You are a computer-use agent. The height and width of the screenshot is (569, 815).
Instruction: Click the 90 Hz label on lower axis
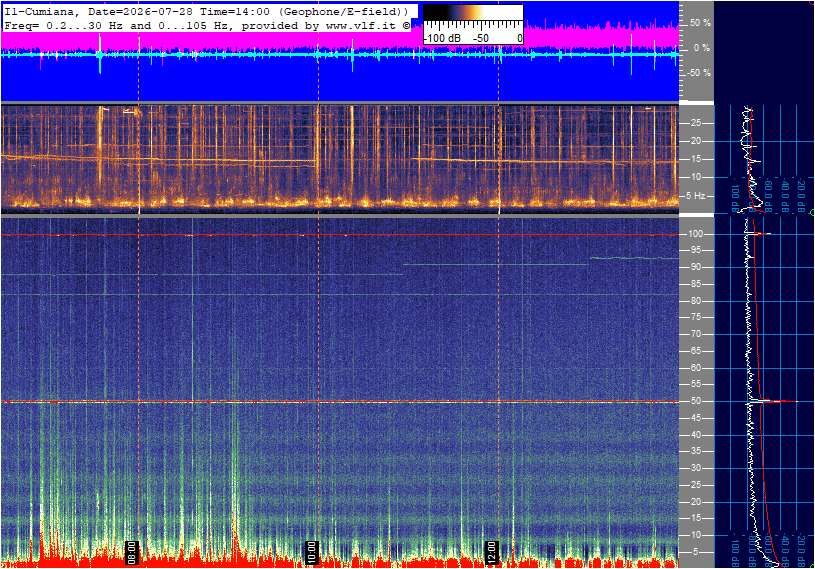pyautogui.click(x=696, y=267)
